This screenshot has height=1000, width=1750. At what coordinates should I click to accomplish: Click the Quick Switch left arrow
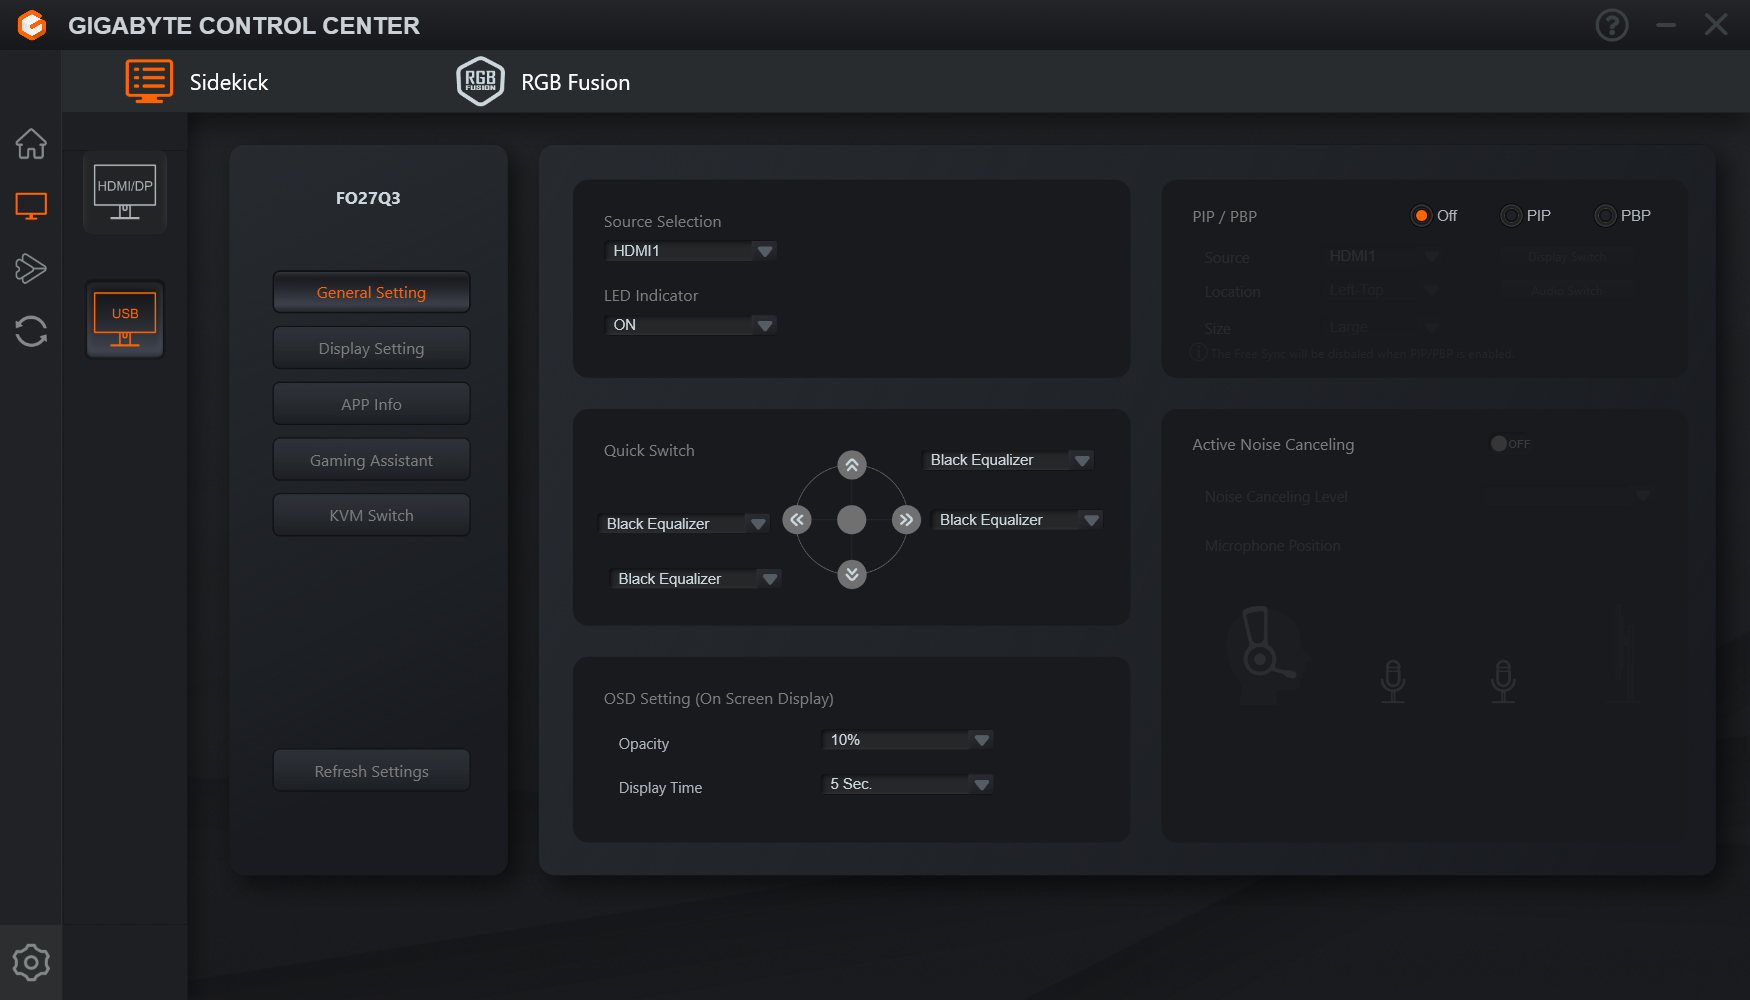(797, 520)
